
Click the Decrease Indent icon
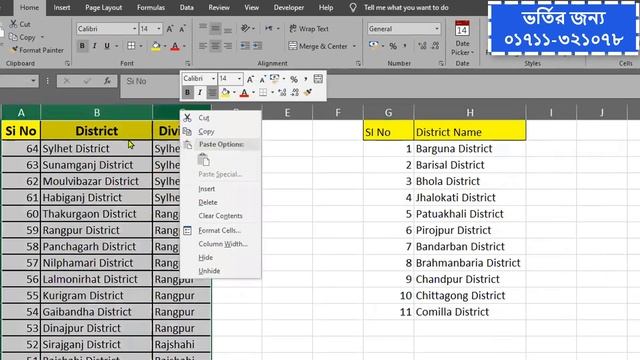coord(245,46)
